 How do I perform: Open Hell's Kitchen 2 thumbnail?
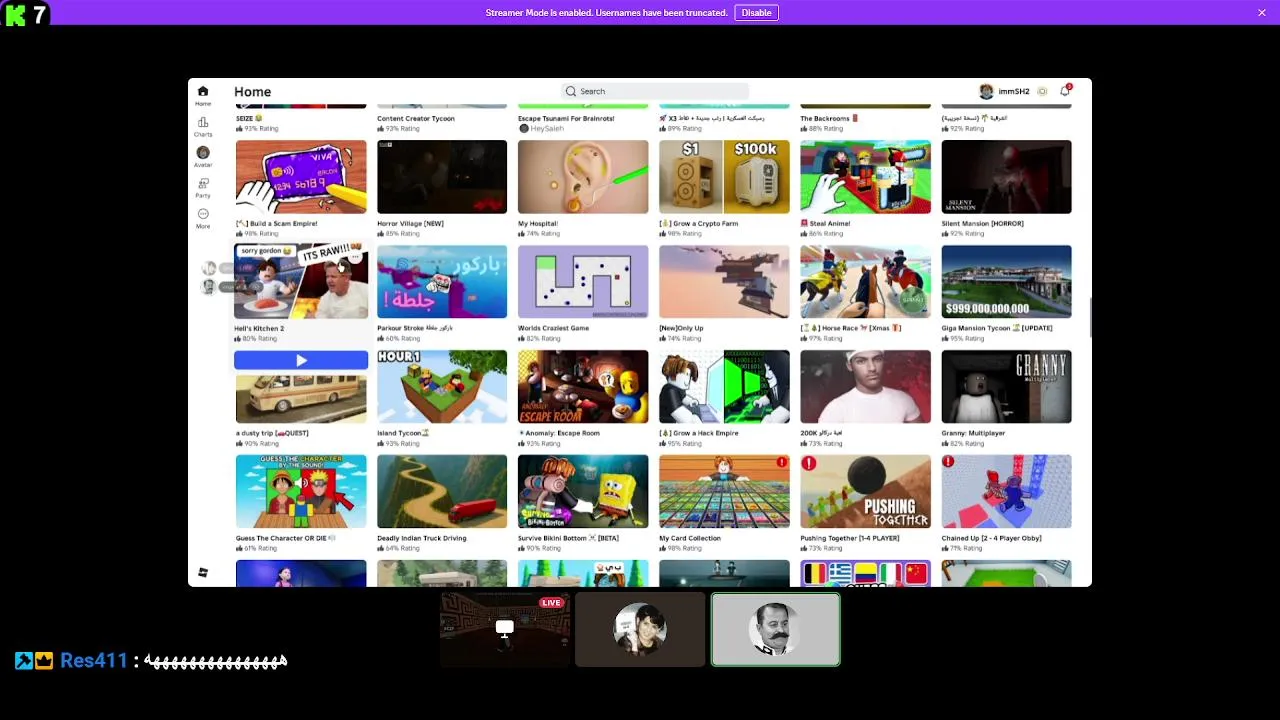click(x=301, y=281)
